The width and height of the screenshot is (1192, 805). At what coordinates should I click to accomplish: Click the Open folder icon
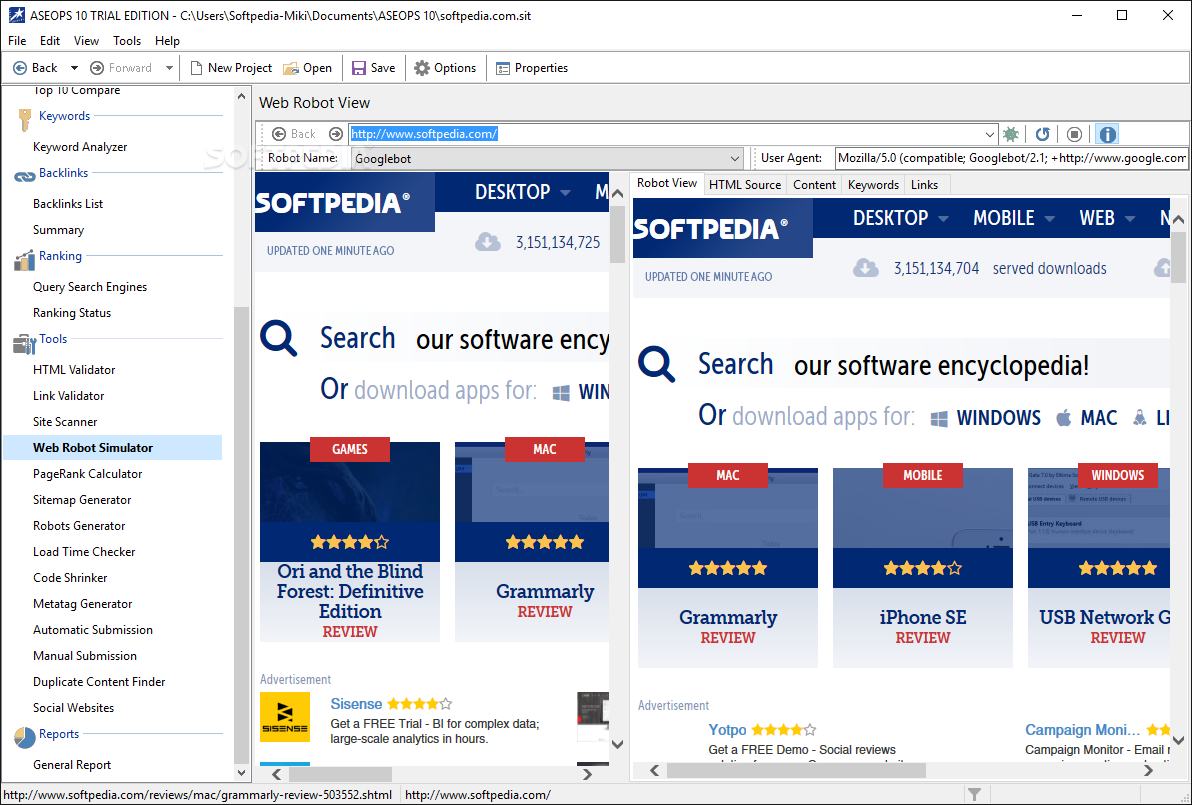pos(290,68)
